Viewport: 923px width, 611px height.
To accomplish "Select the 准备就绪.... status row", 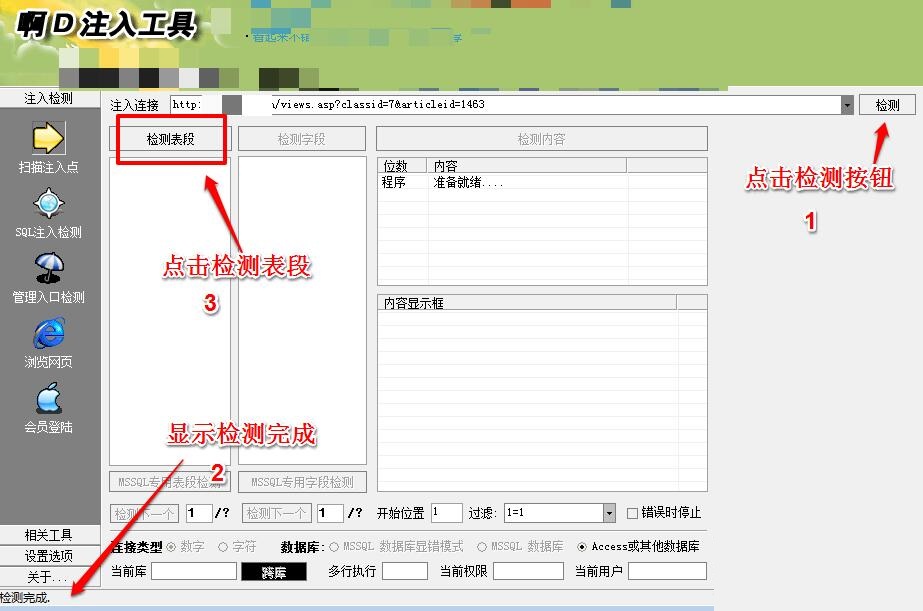I will coord(542,182).
